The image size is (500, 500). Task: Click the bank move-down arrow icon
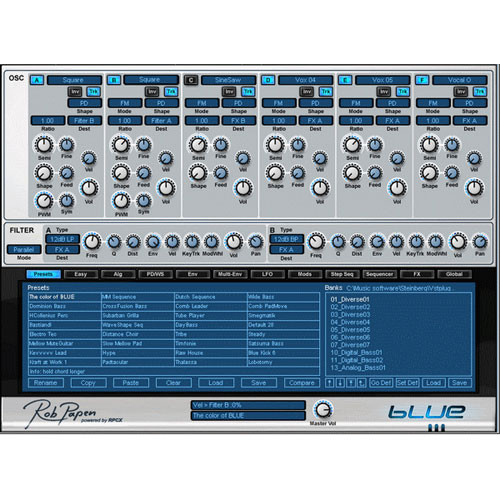[x=340, y=383]
